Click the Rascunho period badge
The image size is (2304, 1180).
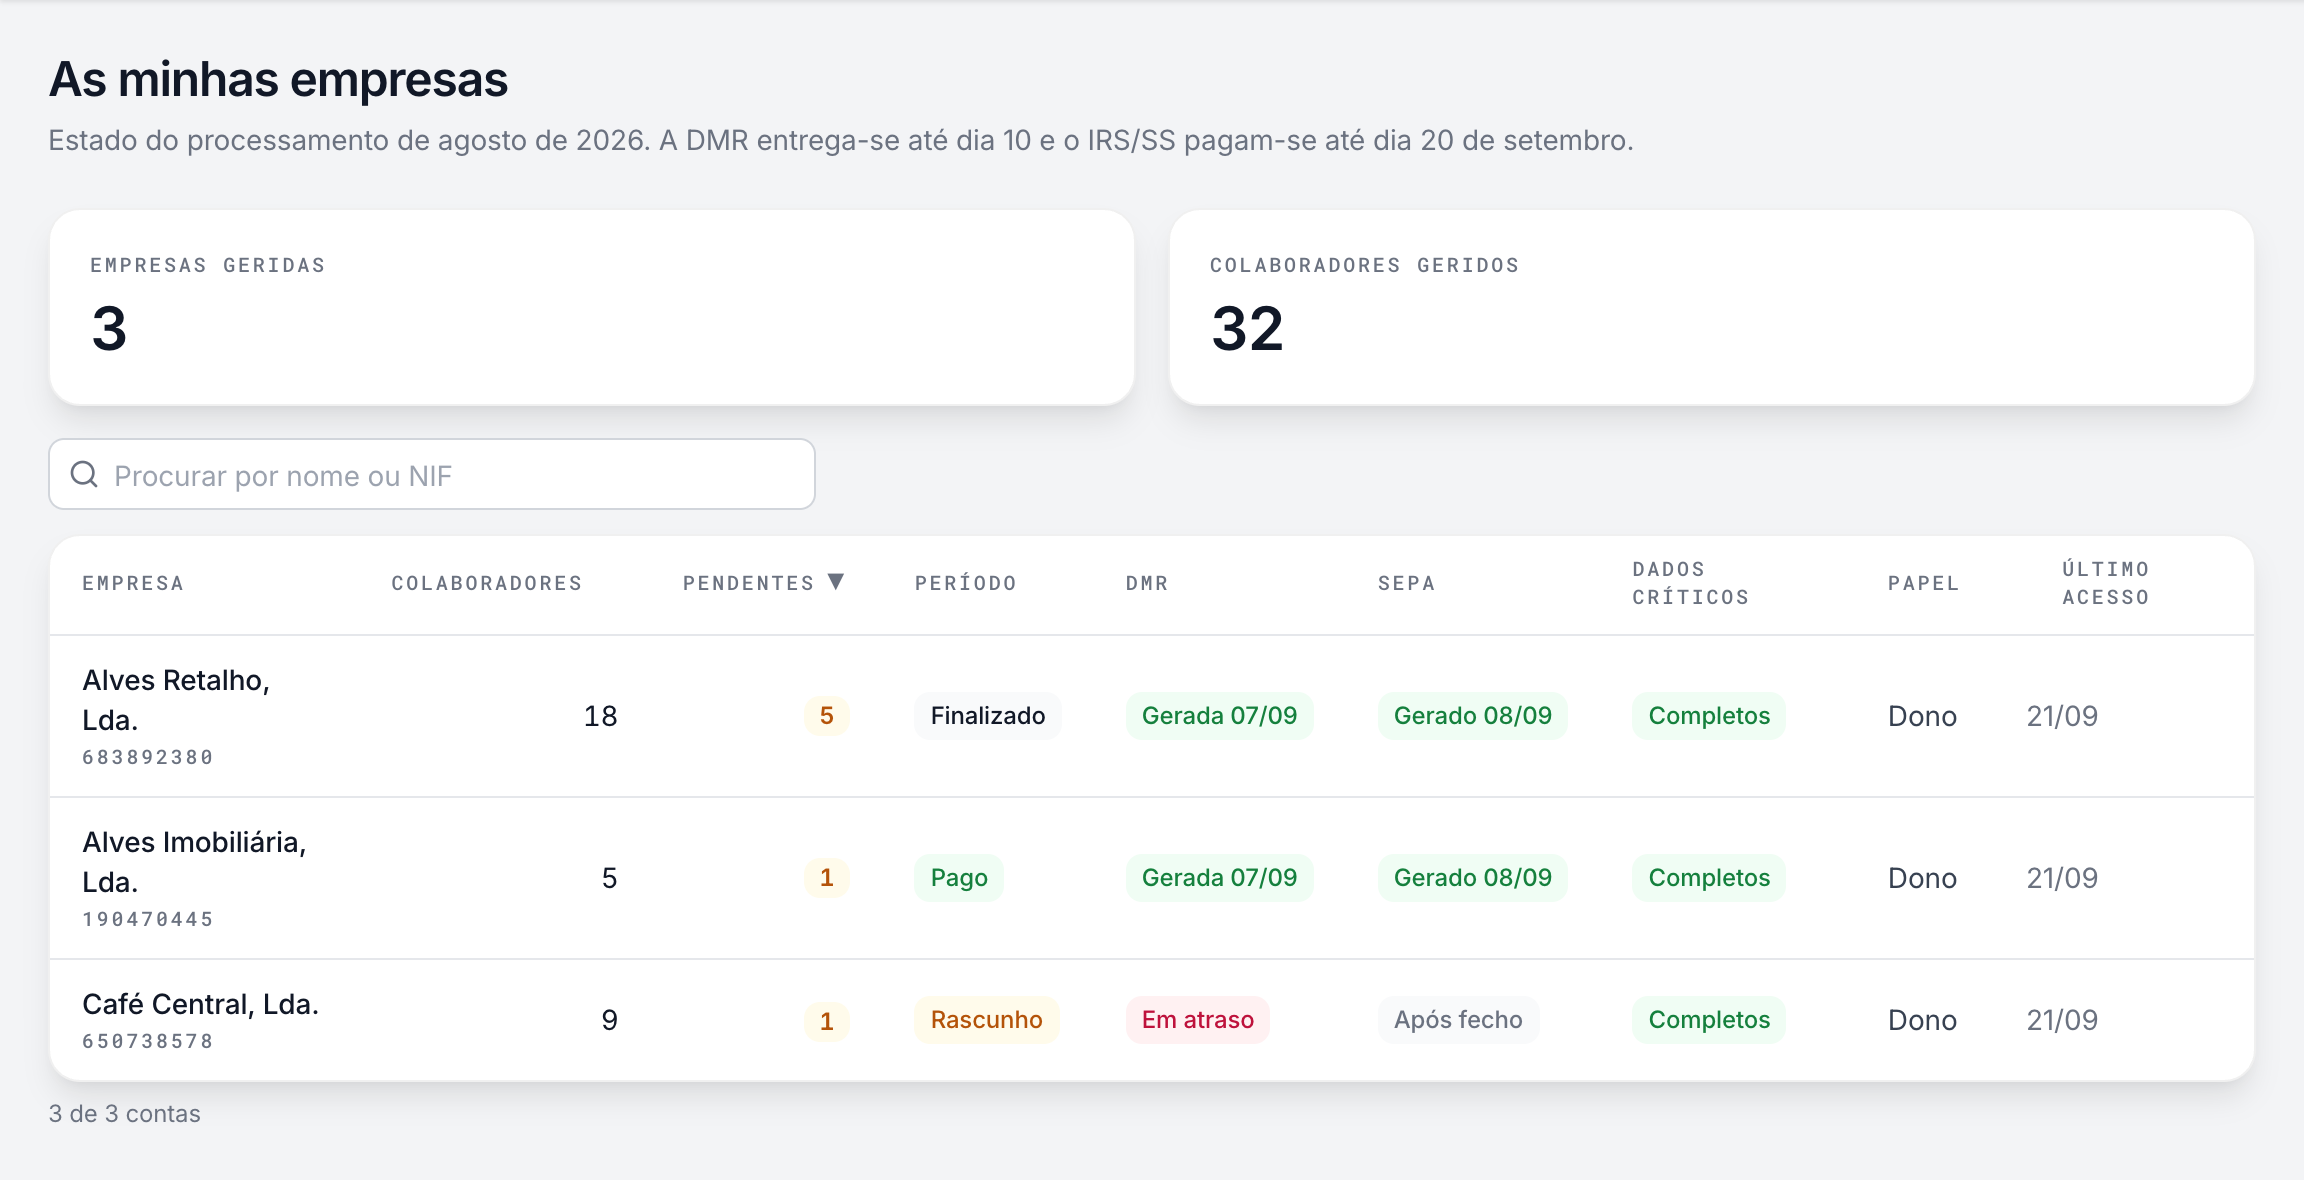[x=987, y=1020]
